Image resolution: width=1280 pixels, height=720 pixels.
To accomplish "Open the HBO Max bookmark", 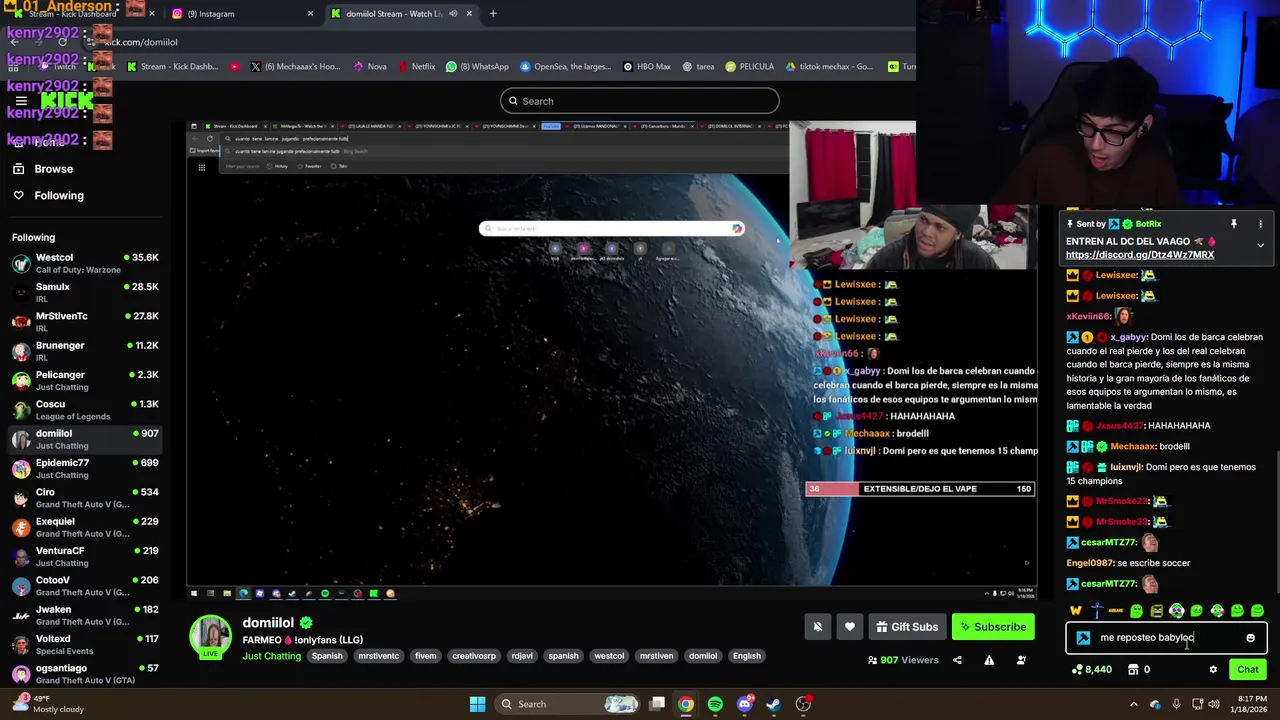I will [646, 66].
